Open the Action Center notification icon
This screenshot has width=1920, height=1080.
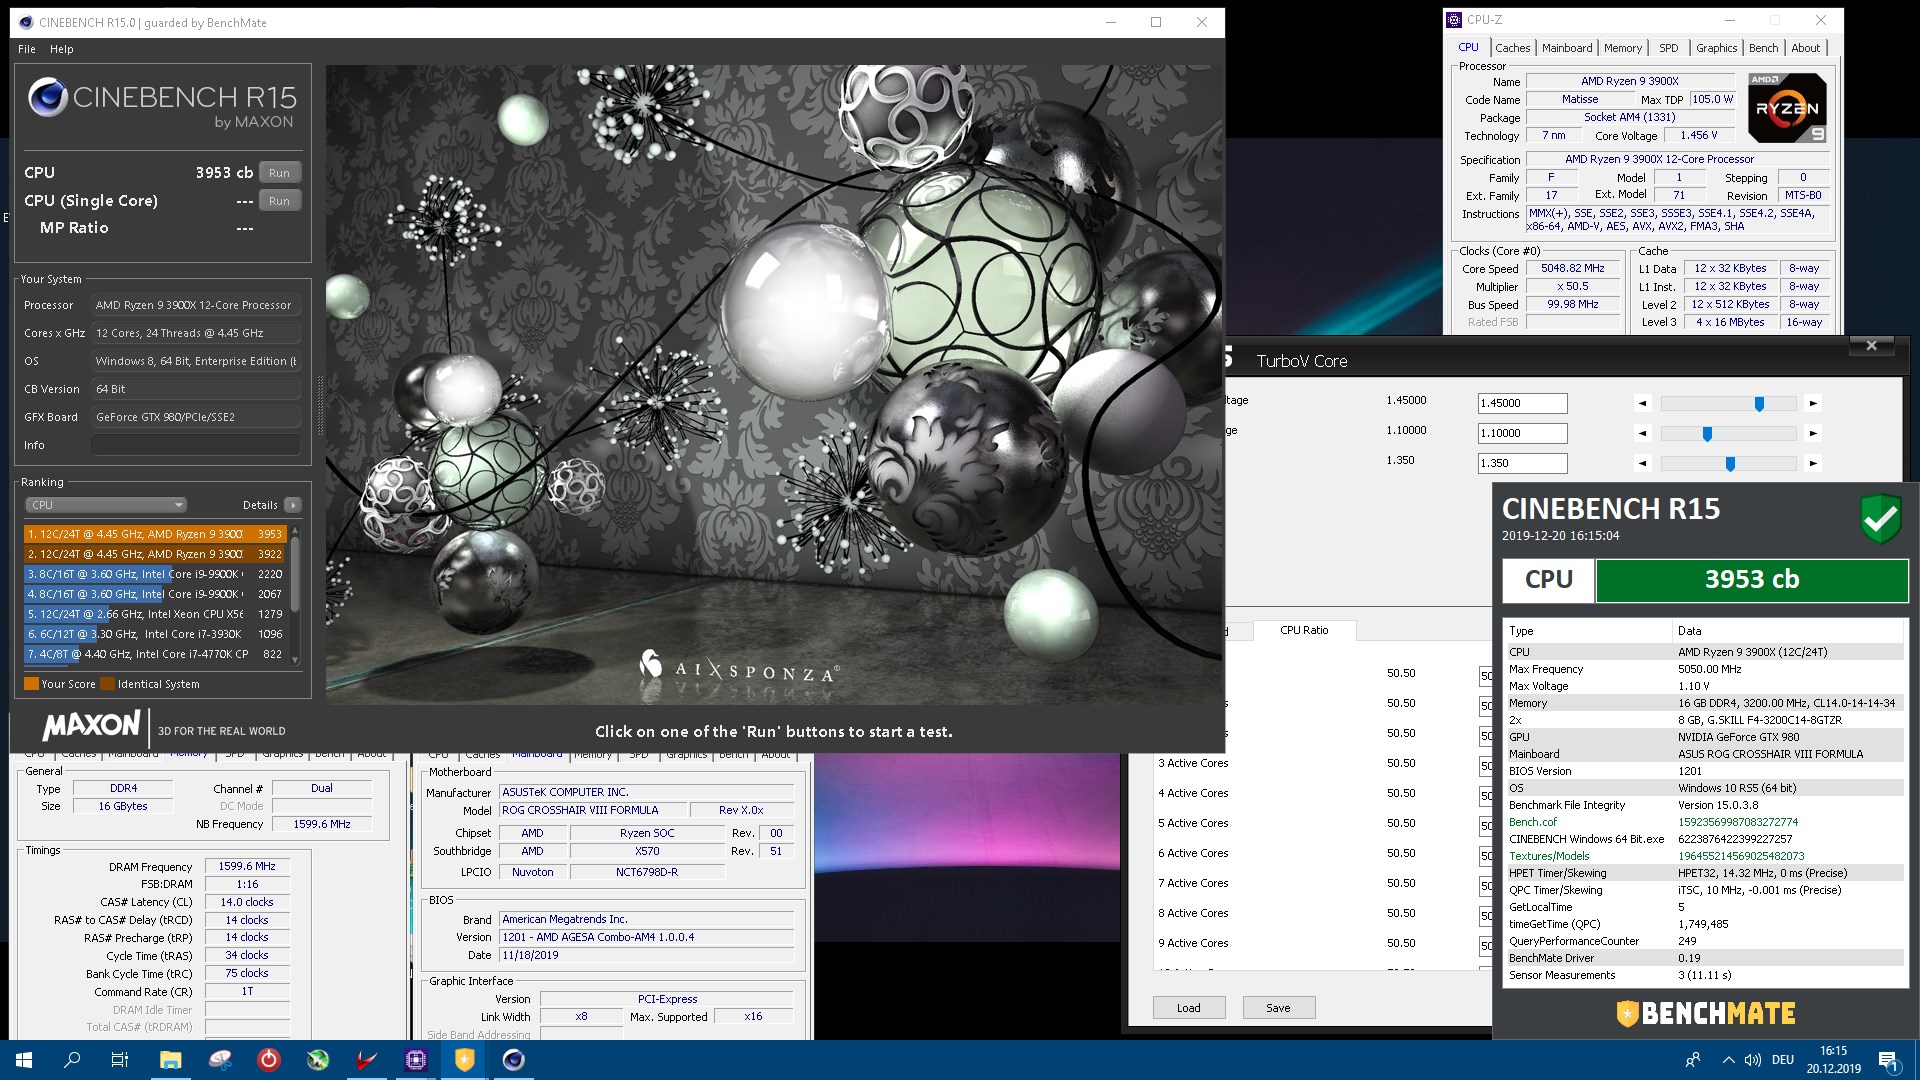tap(1889, 1060)
